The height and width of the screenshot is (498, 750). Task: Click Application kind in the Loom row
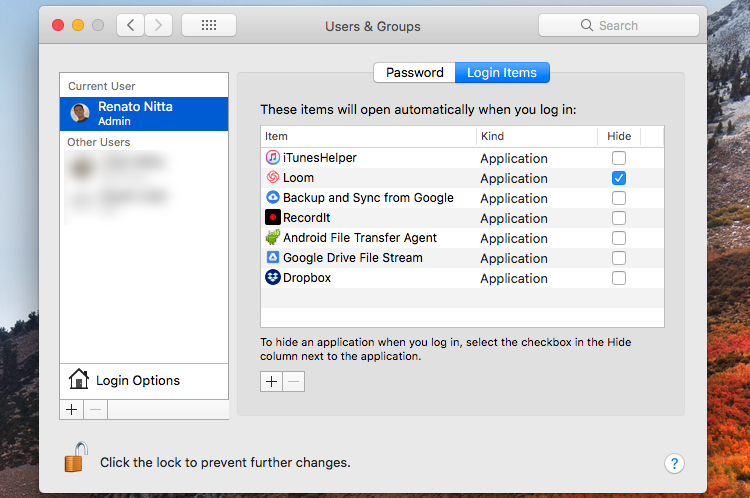click(514, 178)
